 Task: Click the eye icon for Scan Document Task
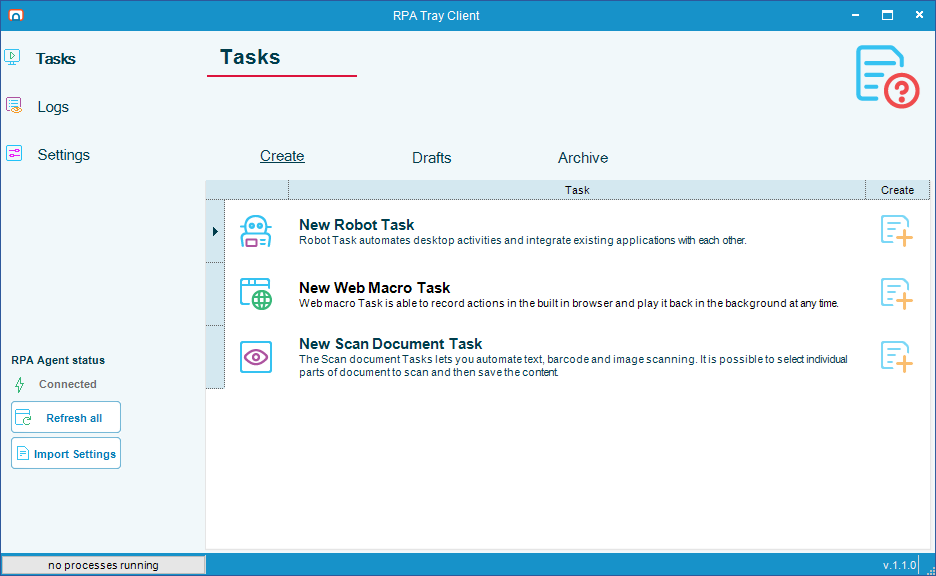tap(255, 357)
